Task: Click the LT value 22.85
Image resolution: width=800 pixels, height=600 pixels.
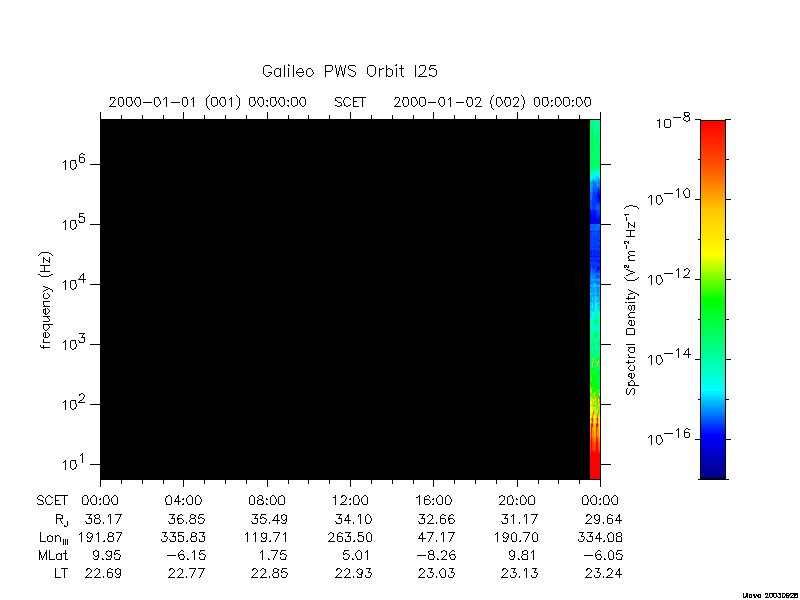Action: pos(269,573)
